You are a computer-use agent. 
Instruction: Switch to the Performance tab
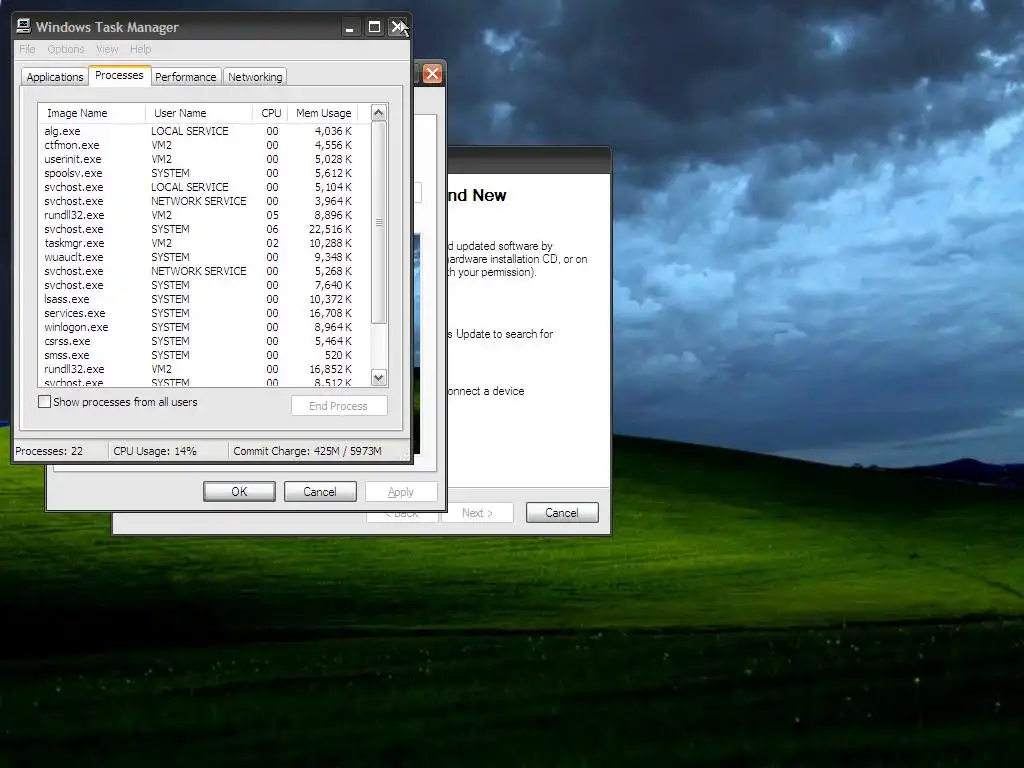pyautogui.click(x=185, y=77)
